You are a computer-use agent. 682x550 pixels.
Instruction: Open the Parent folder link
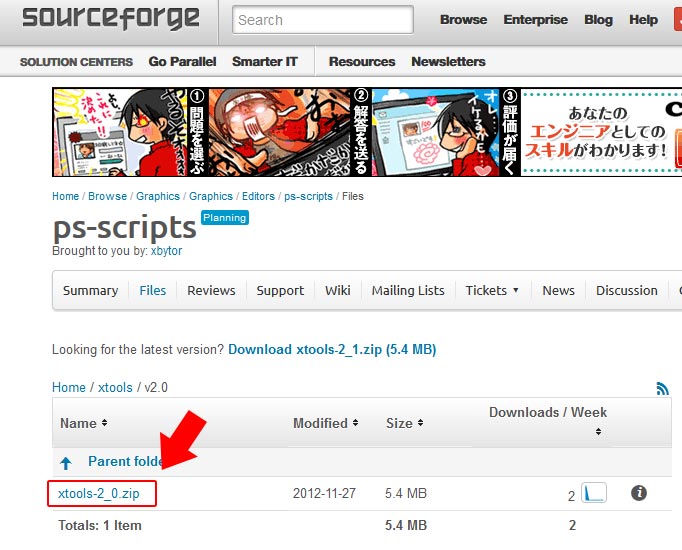pyautogui.click(x=126, y=461)
